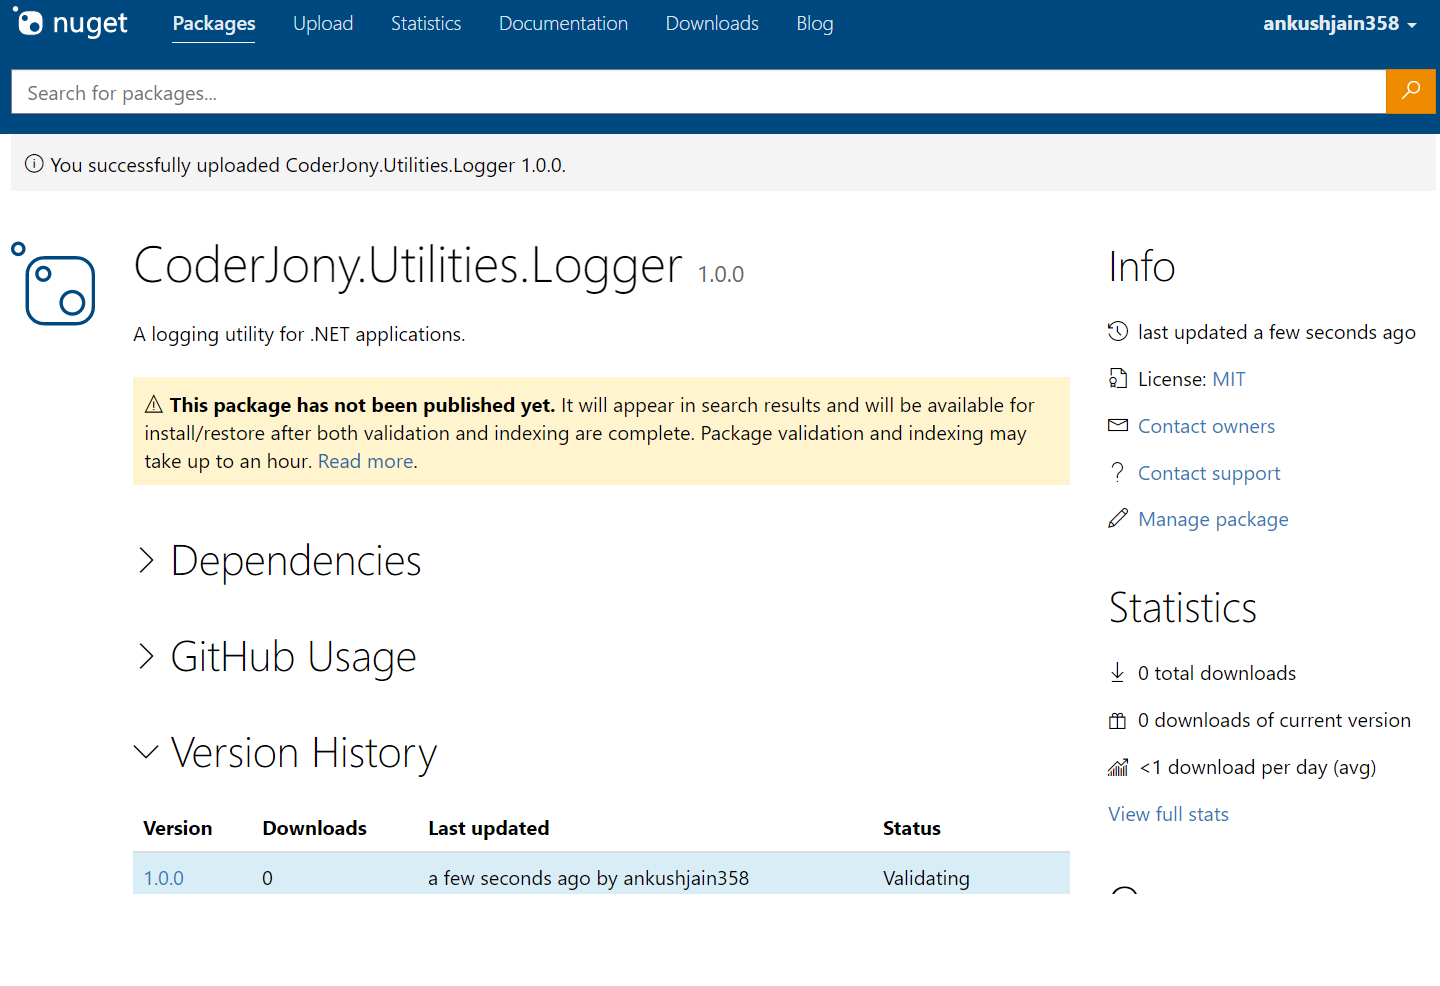Click the orange search magnifier button
This screenshot has width=1440, height=986.
point(1411,91)
